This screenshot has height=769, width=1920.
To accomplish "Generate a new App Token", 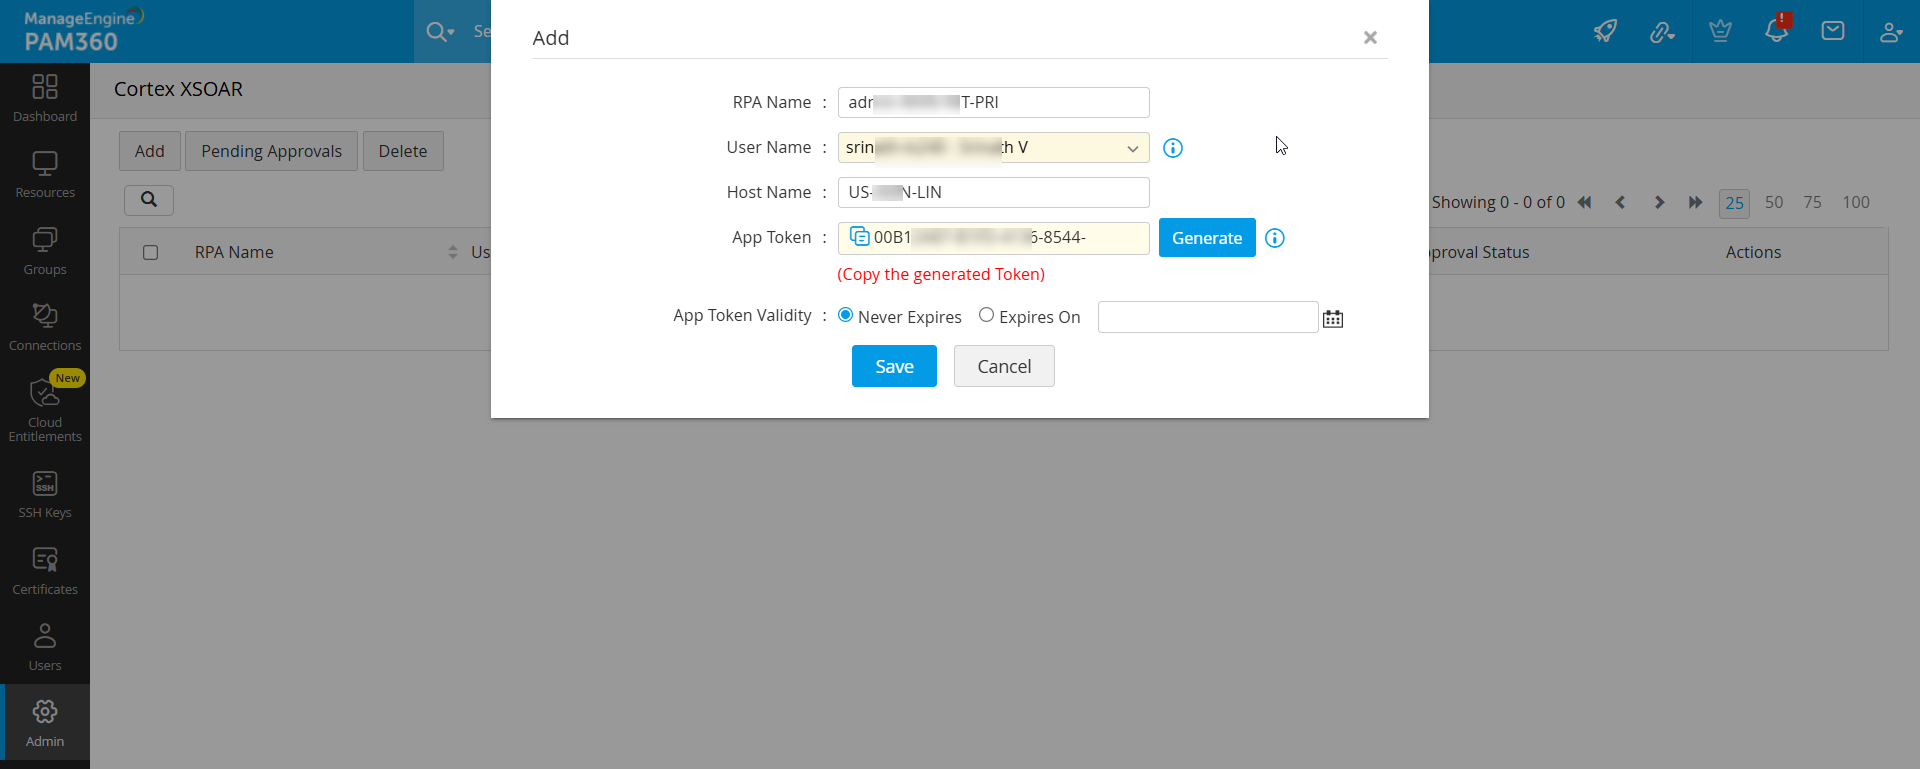I will 1206,237.
